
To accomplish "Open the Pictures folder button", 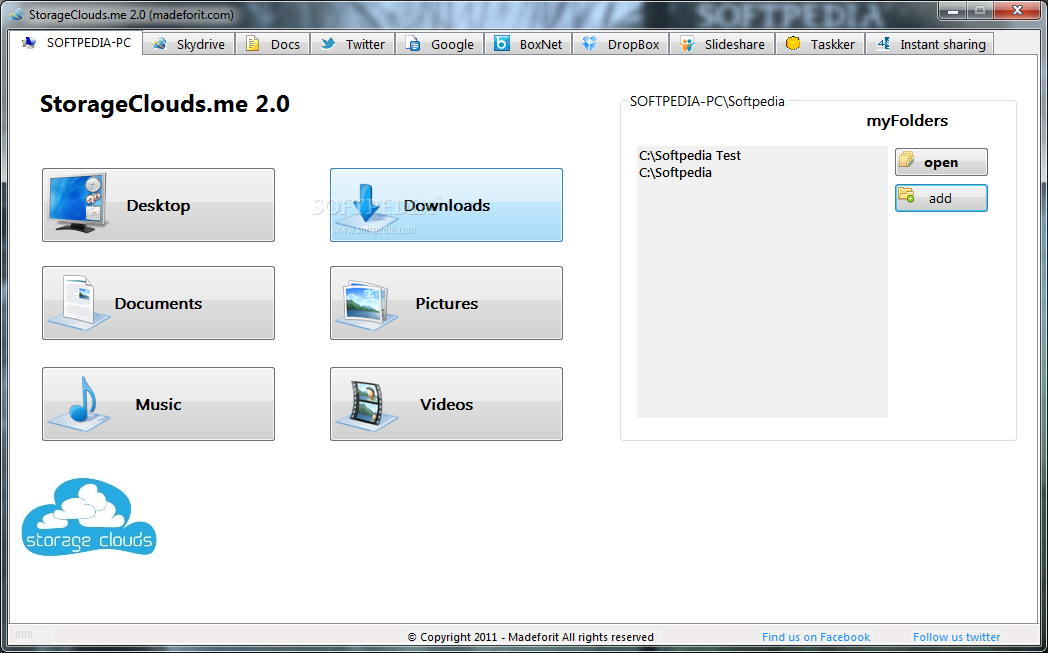I will point(446,303).
